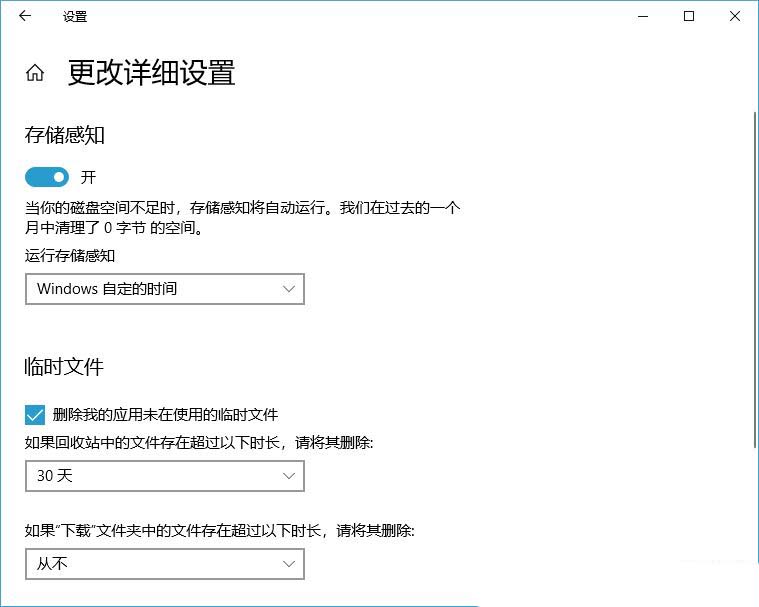Close the 设置 window
The image size is (759, 607).
(x=735, y=16)
